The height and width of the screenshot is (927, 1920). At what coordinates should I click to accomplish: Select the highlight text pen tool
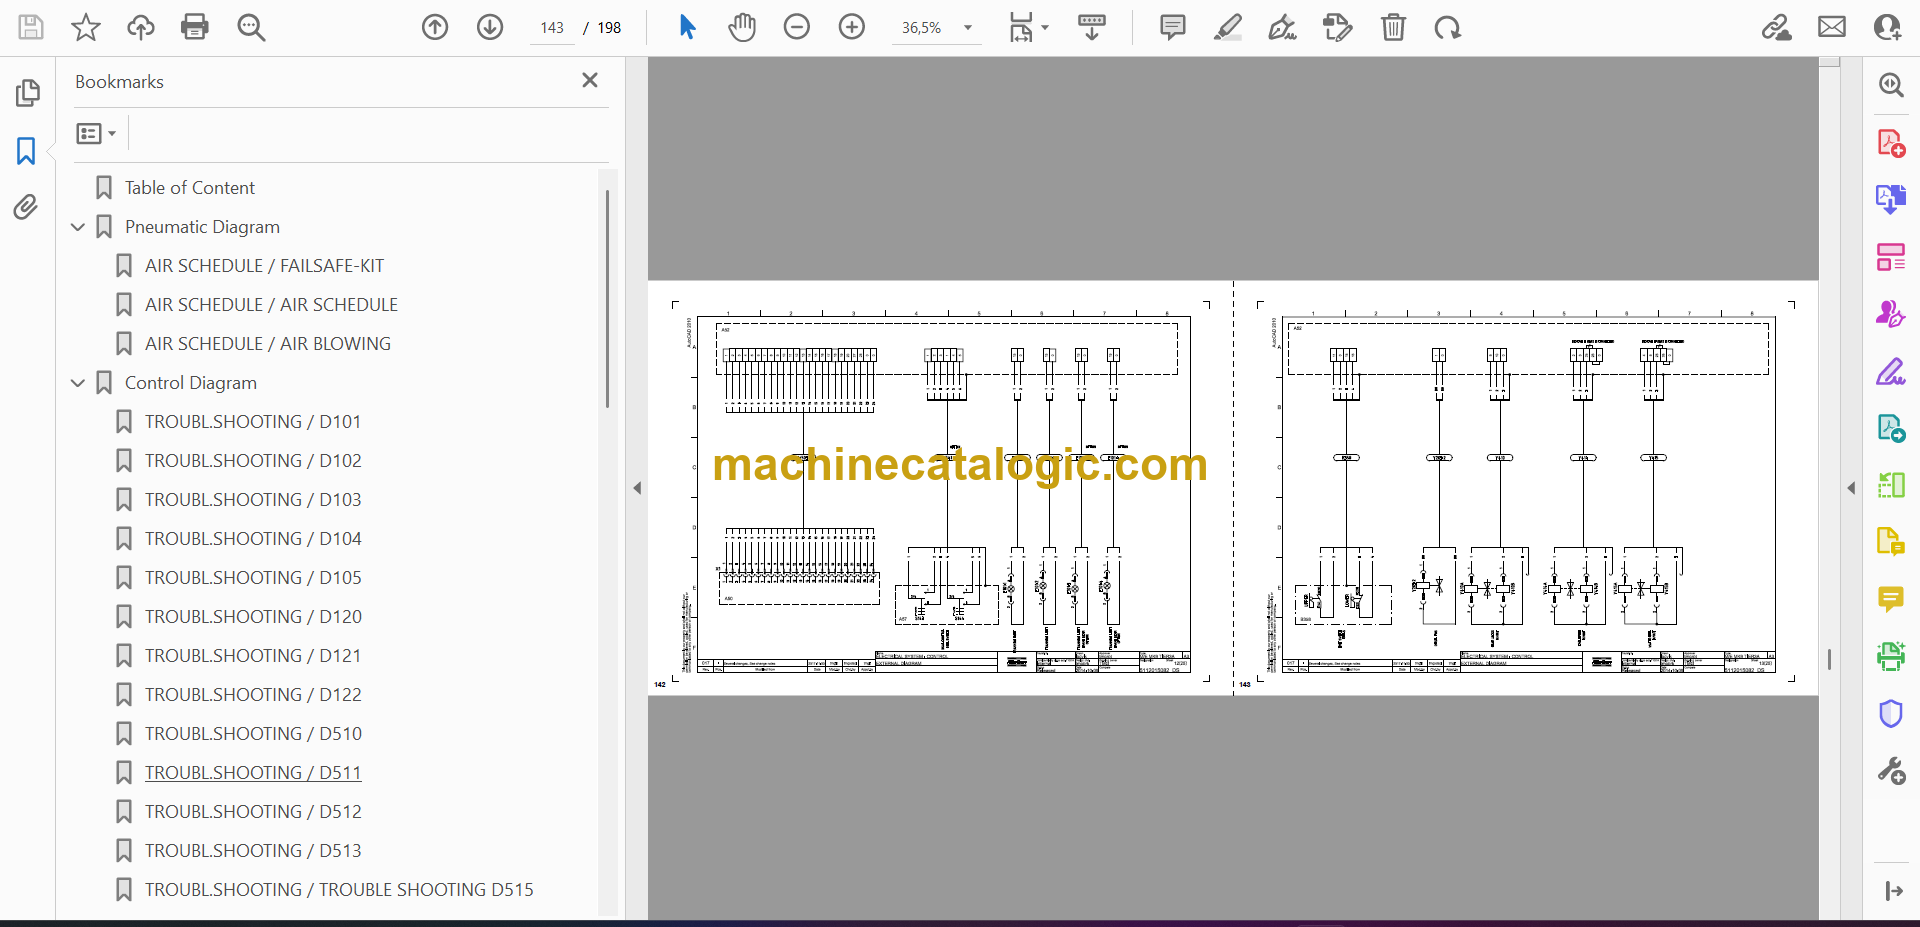click(x=1228, y=27)
